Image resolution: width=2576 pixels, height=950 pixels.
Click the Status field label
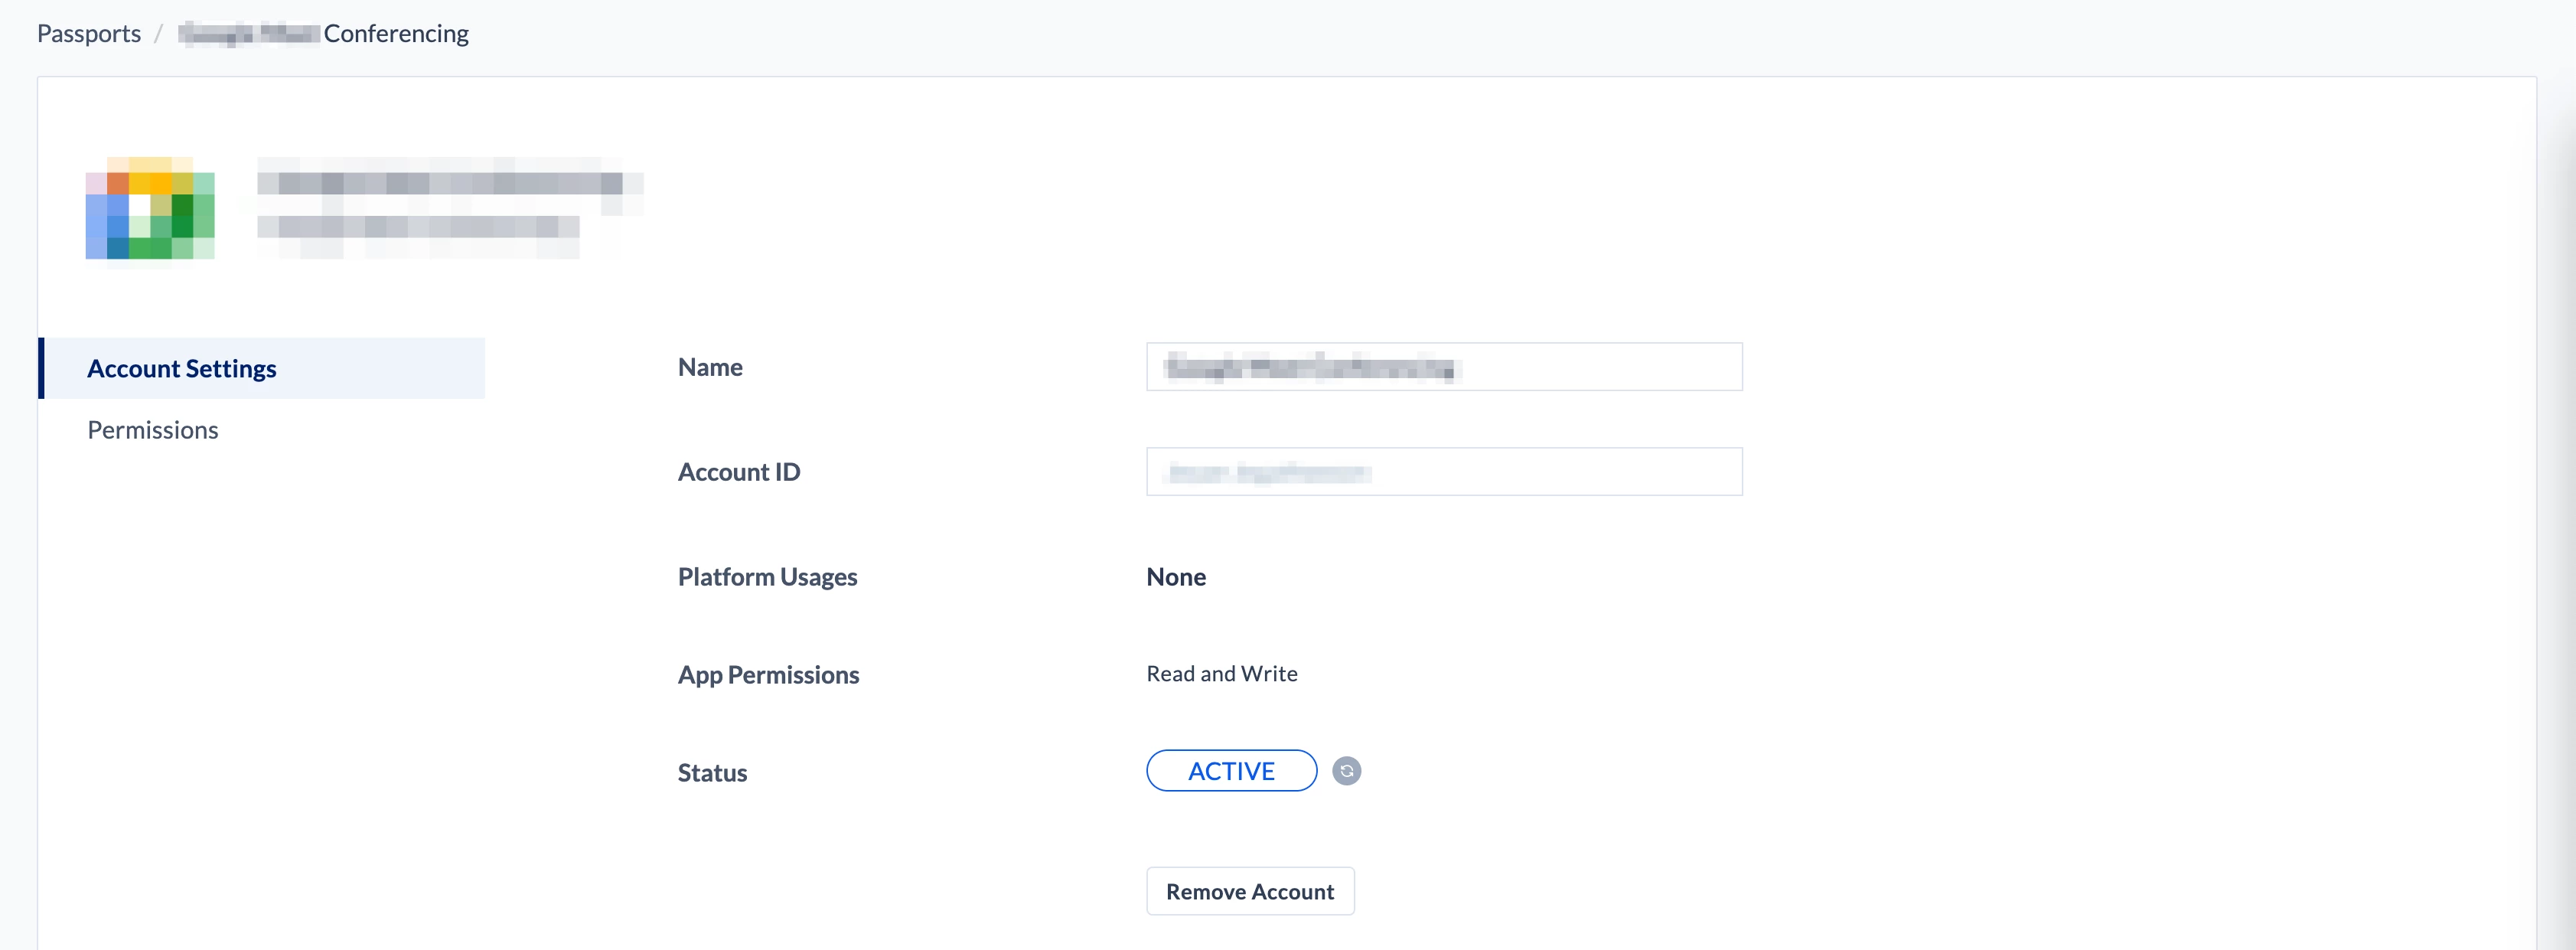click(x=712, y=773)
